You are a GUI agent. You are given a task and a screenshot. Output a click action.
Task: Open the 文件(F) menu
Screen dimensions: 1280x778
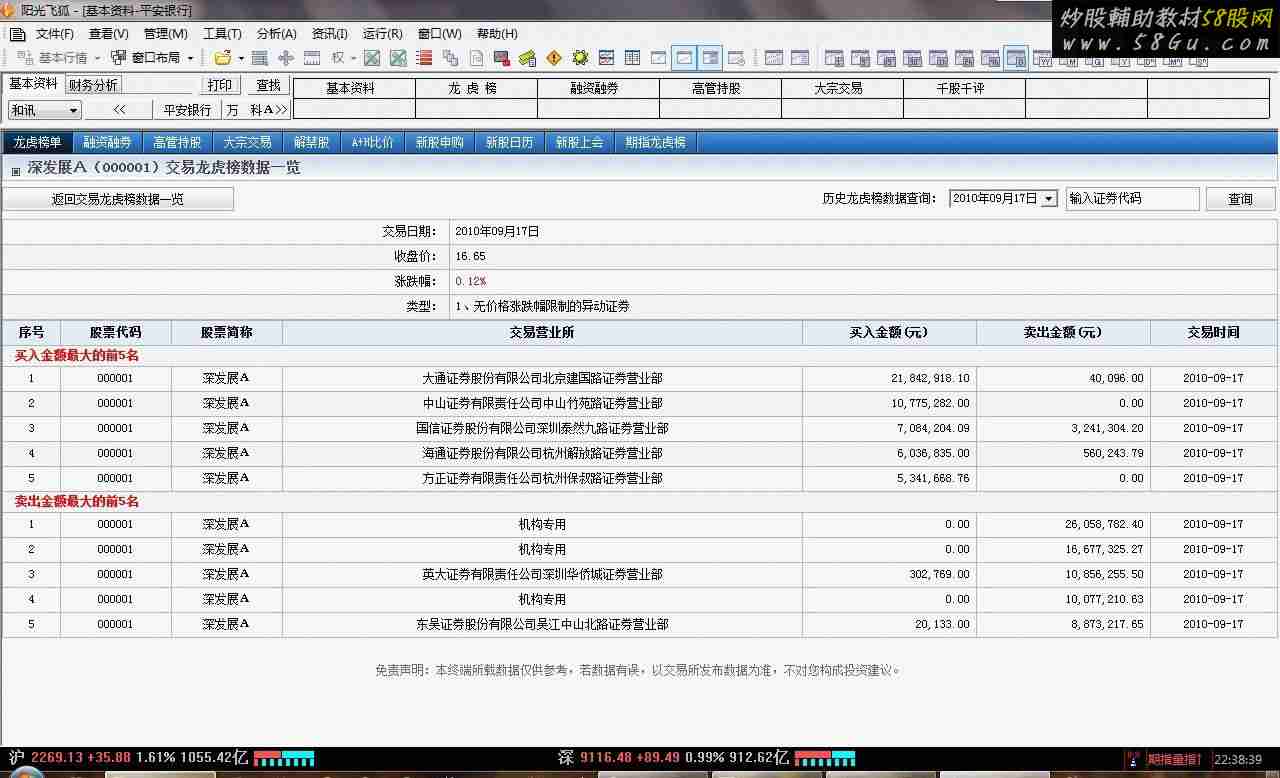[55, 34]
